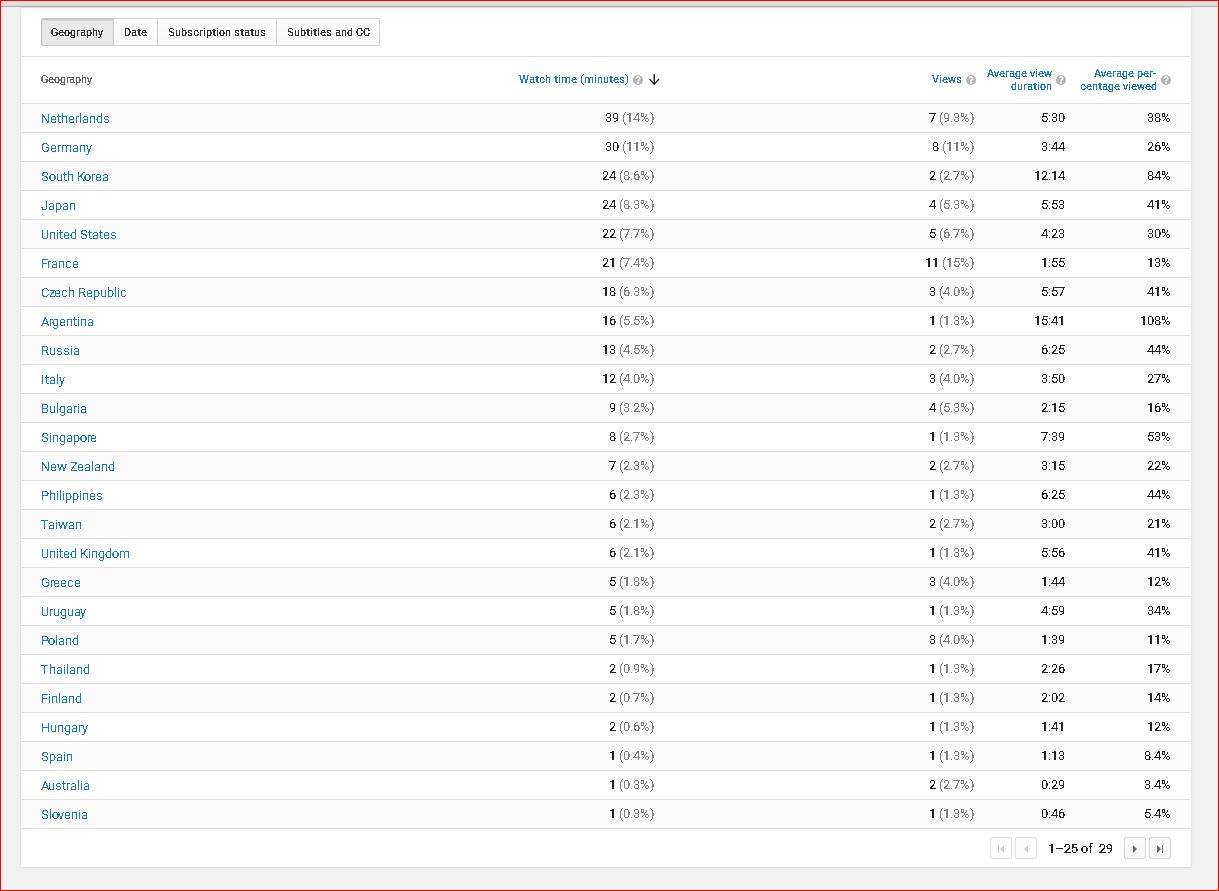
Task: Open the Subscription status tab
Action: pos(216,32)
